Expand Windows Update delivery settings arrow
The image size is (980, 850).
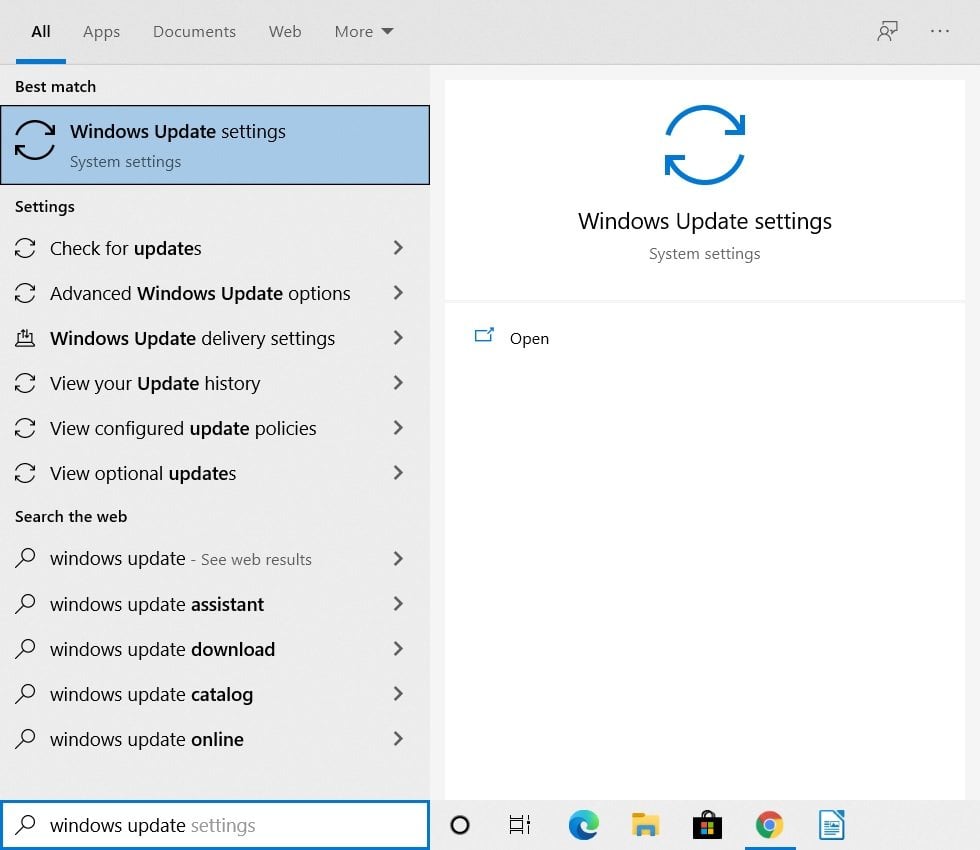398,338
